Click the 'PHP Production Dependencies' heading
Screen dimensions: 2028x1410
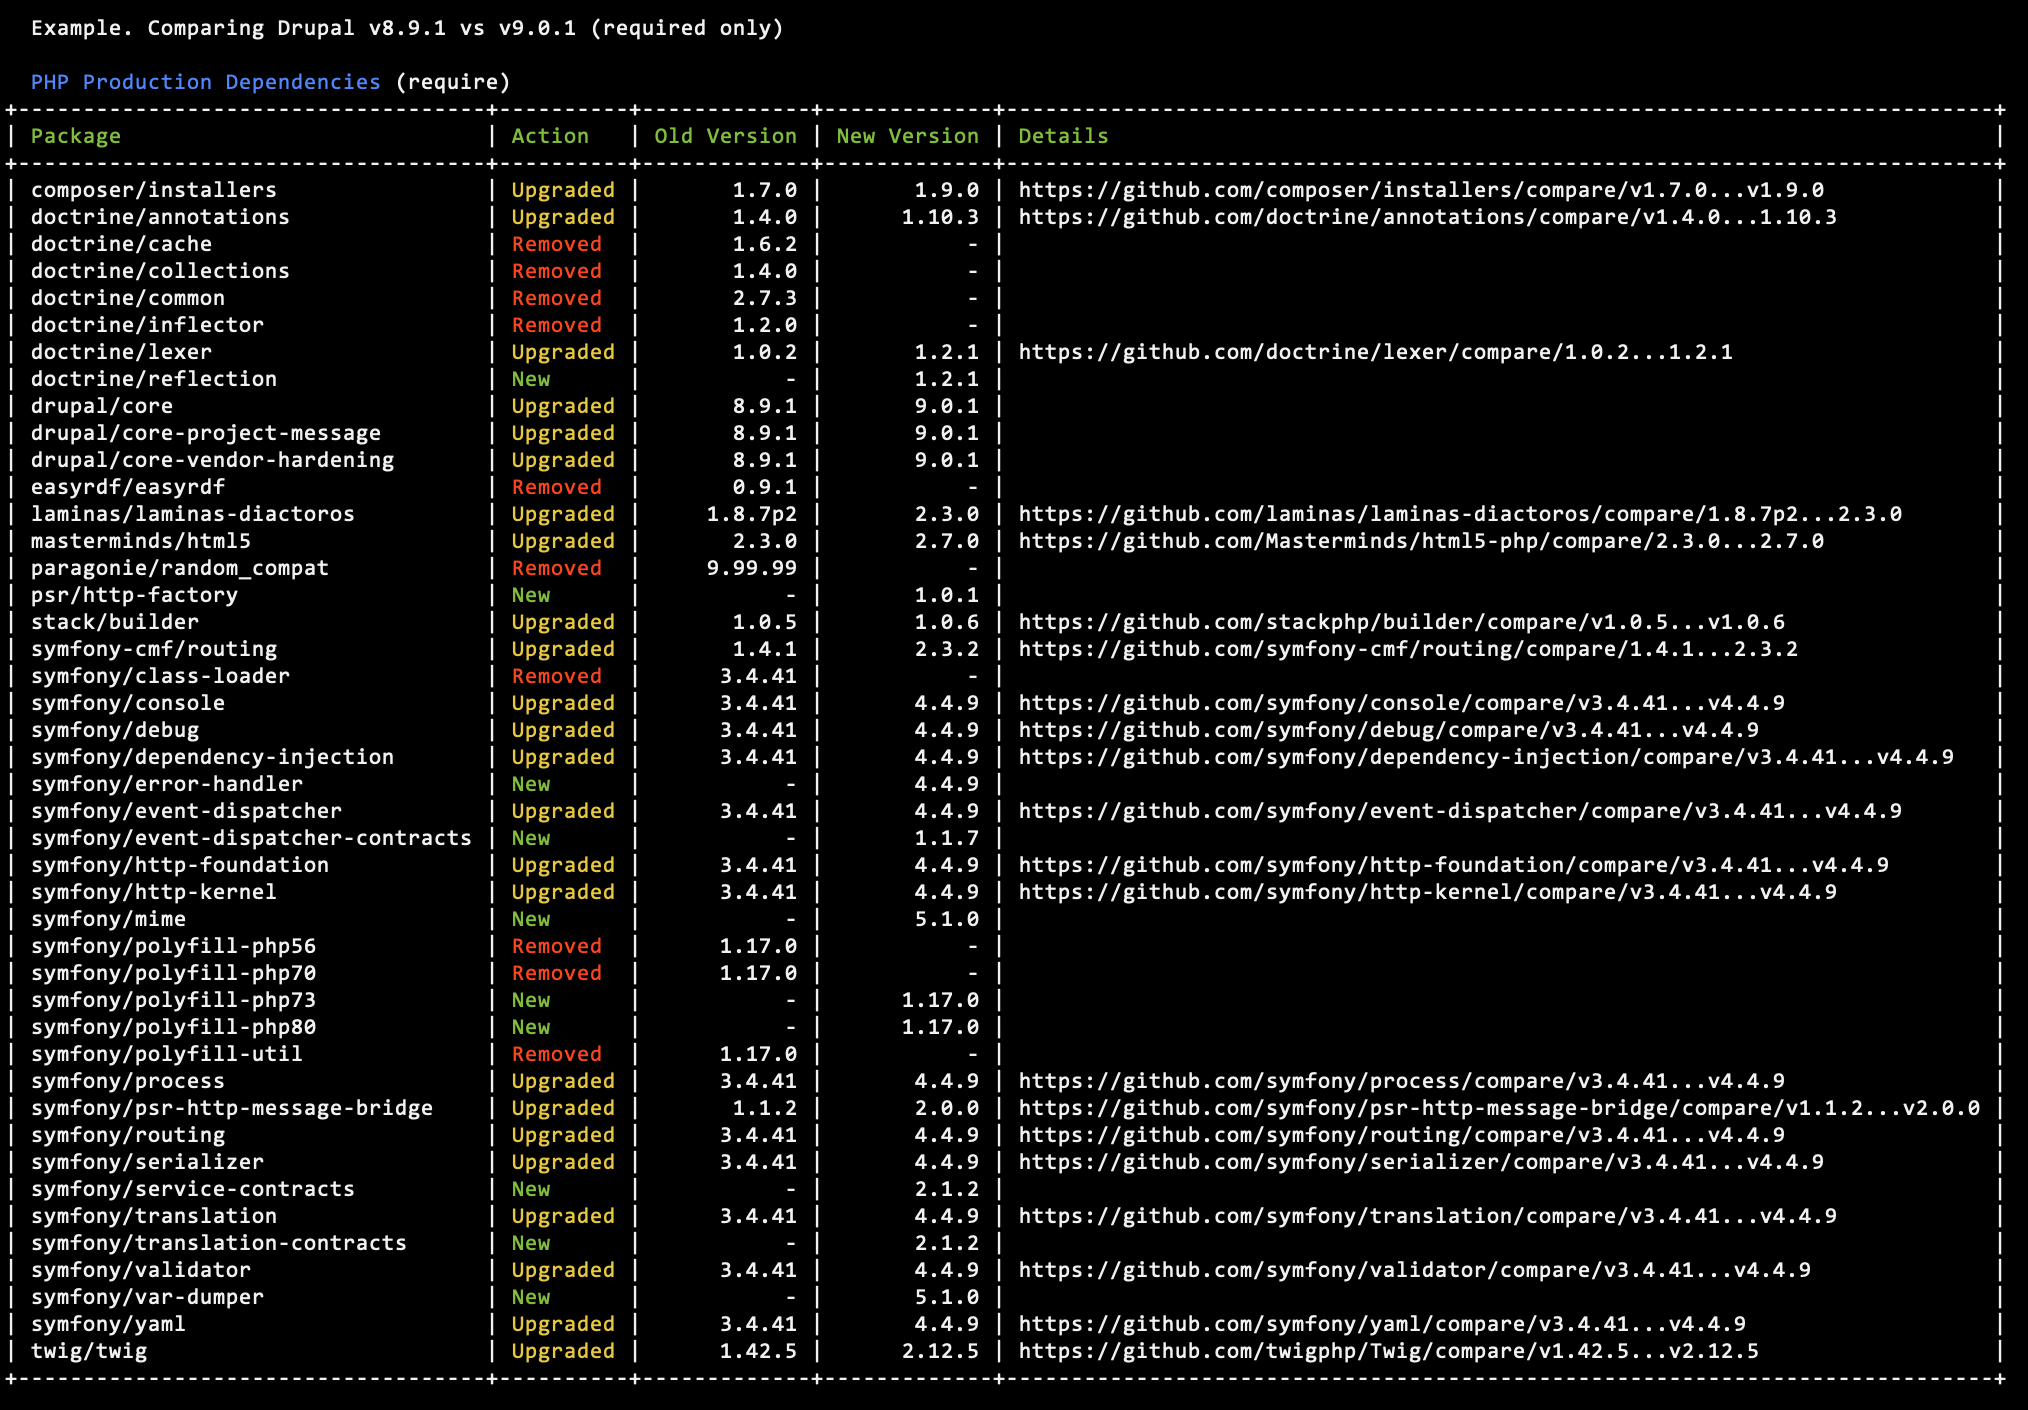coord(206,82)
